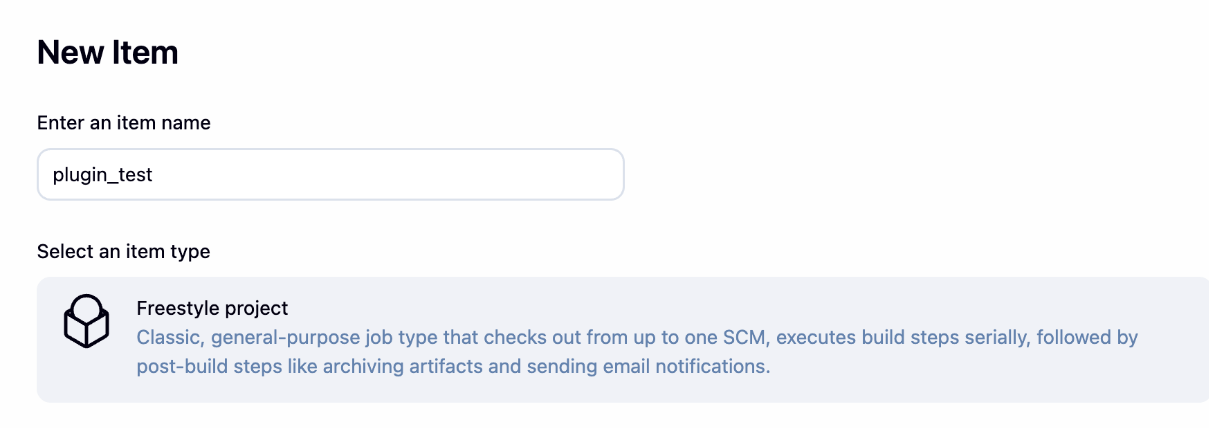The height and width of the screenshot is (428, 1209).
Task: Click the first line of Freestyle description
Action: [636, 338]
